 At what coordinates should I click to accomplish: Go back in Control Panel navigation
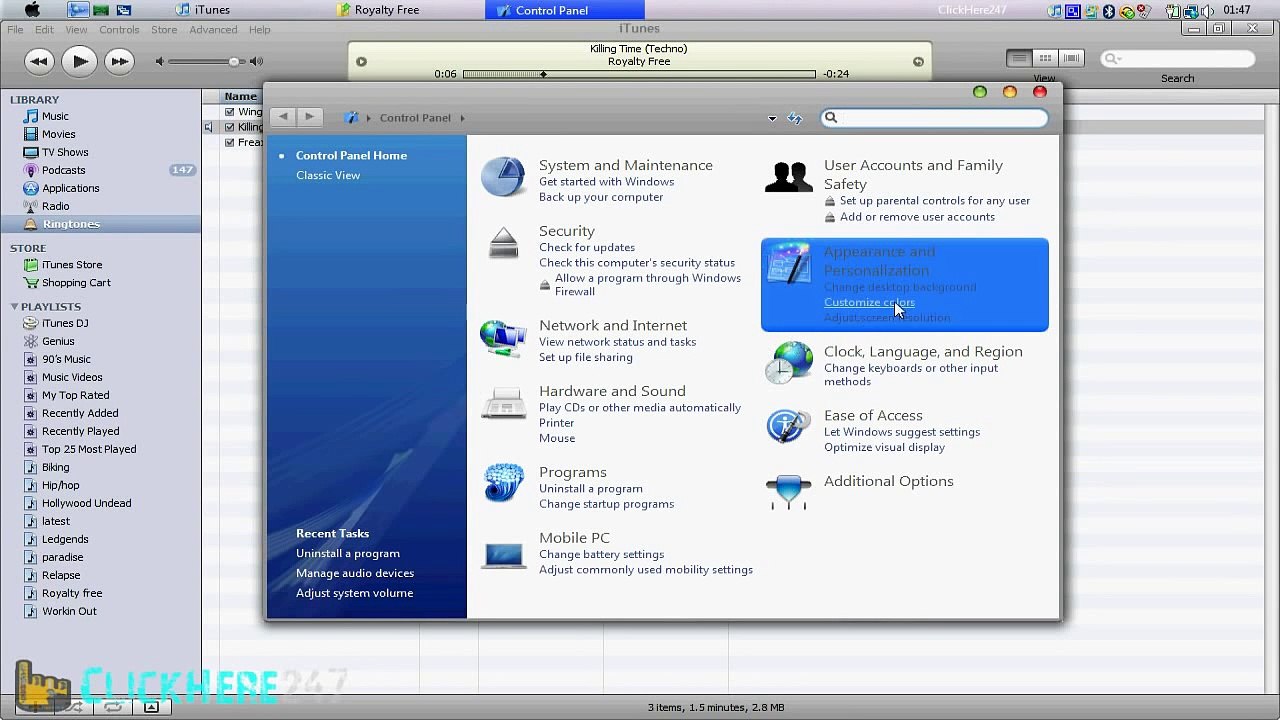click(283, 117)
